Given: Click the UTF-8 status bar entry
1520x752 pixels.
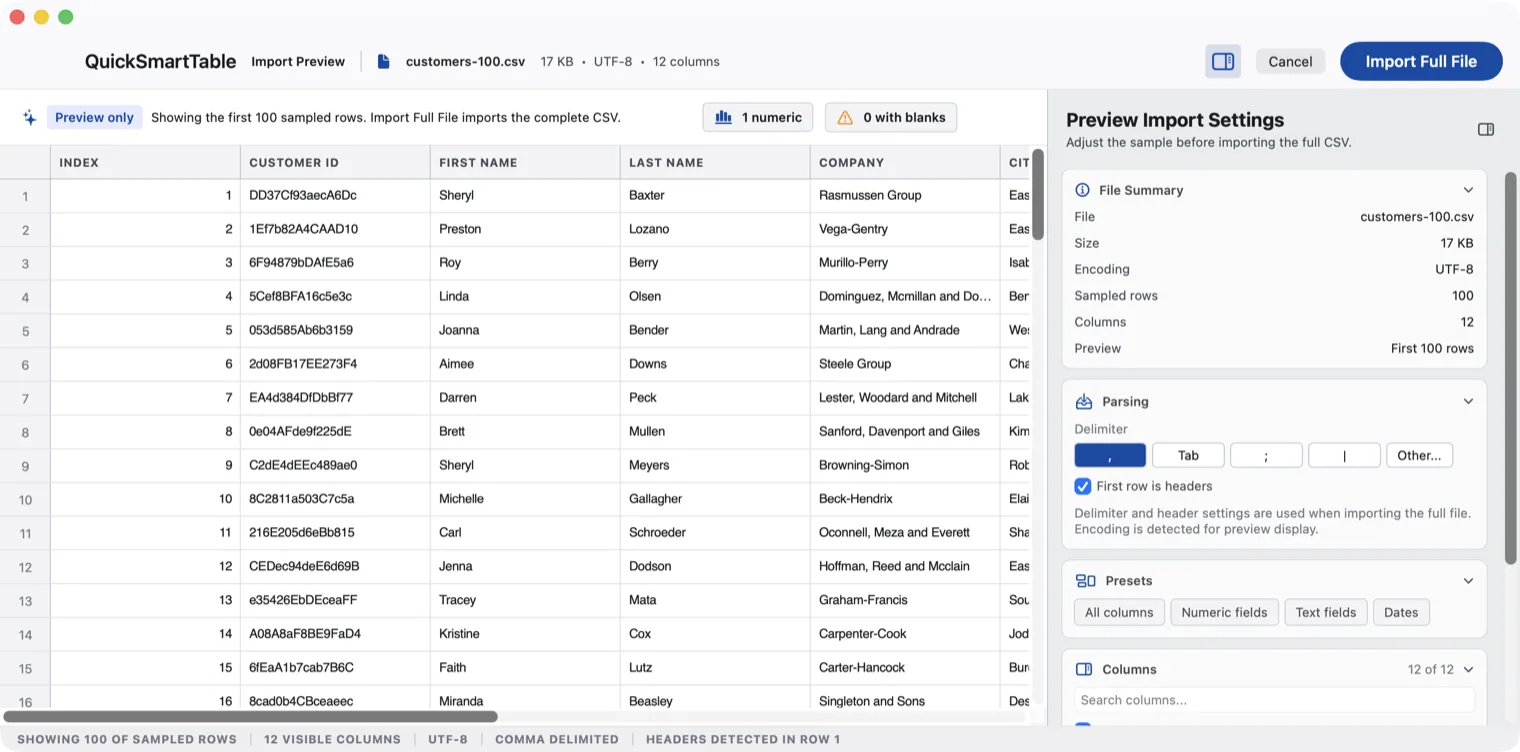Looking at the screenshot, I should click(448, 739).
